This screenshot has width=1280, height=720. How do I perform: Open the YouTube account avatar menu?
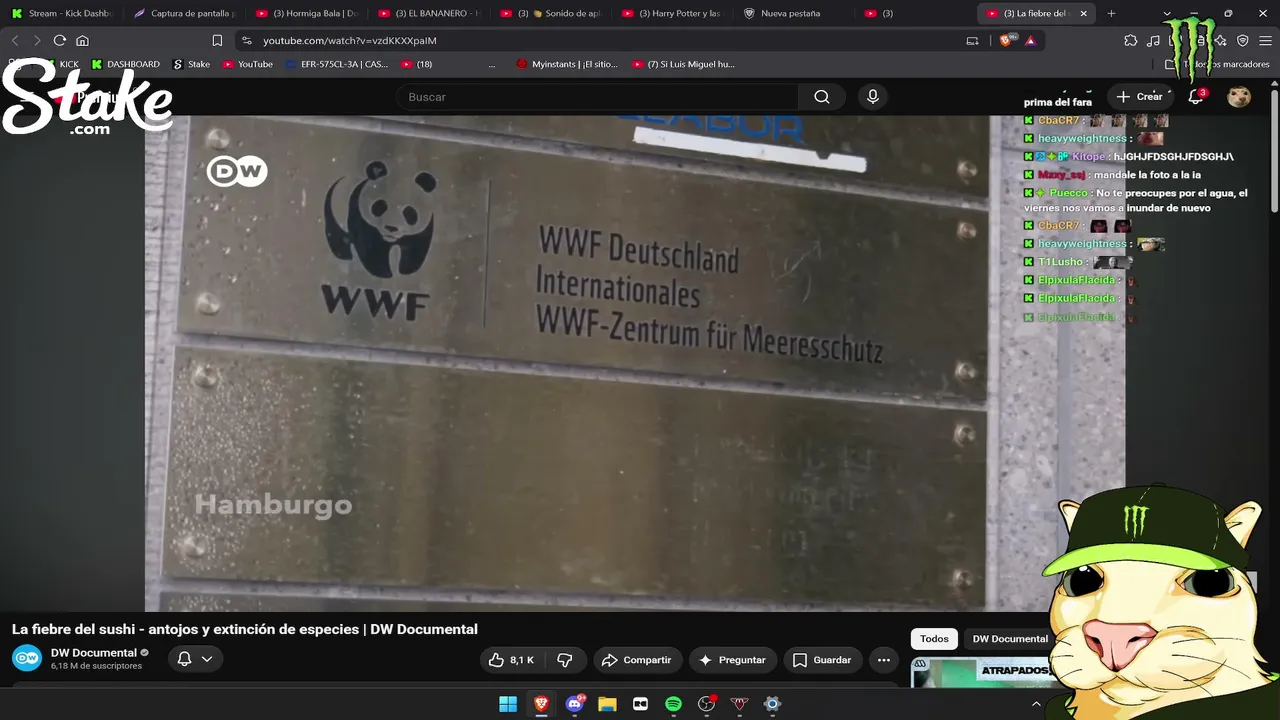[x=1239, y=97]
